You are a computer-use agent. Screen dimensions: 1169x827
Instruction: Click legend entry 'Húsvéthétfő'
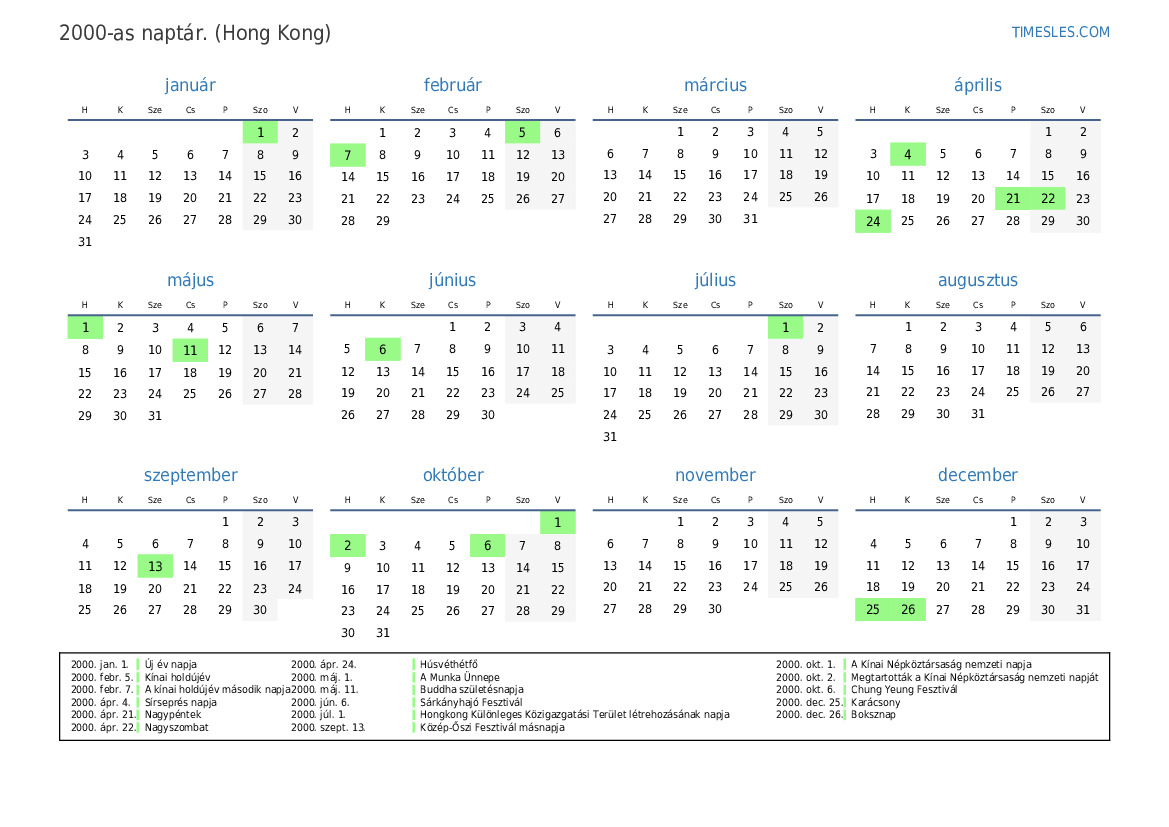(x=449, y=664)
